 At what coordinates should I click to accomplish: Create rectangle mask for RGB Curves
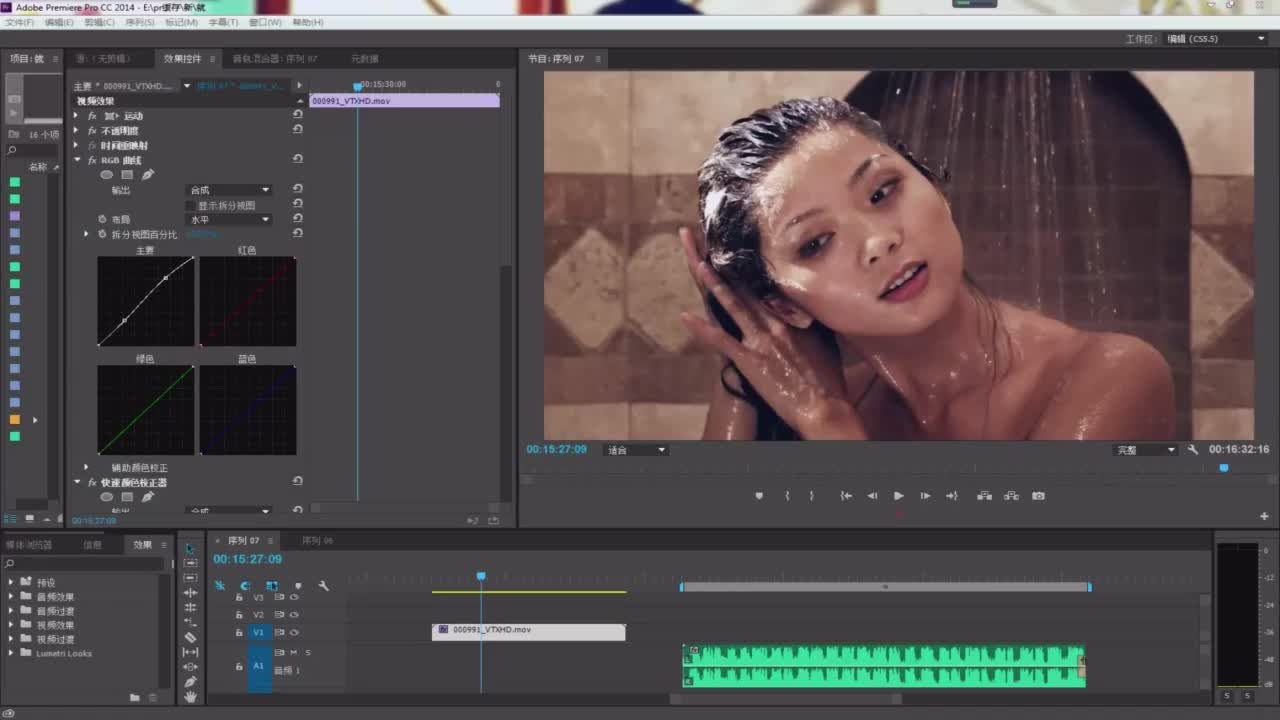(127, 175)
